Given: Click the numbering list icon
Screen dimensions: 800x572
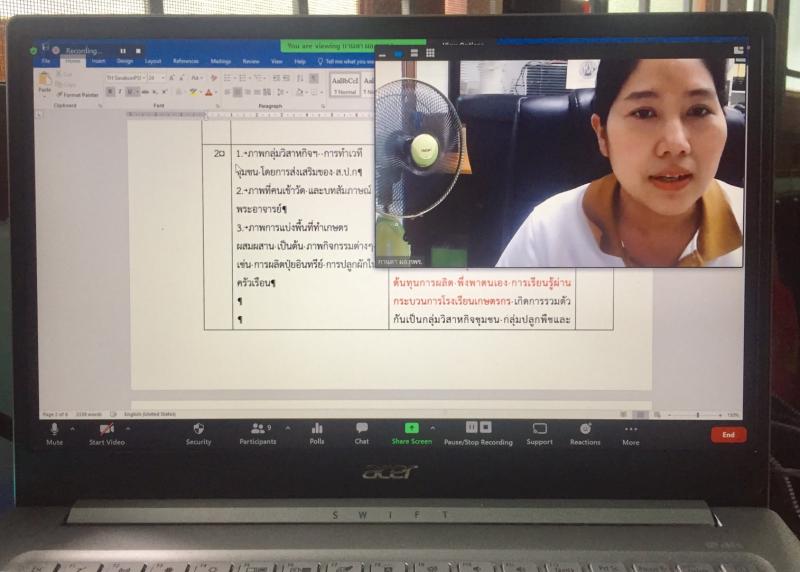Looking at the screenshot, I should 243,78.
